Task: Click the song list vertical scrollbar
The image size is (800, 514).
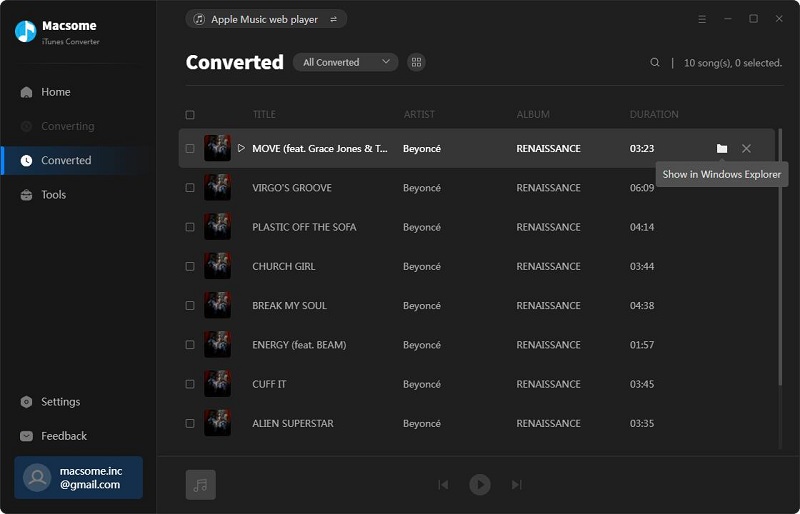Action: tap(780, 257)
